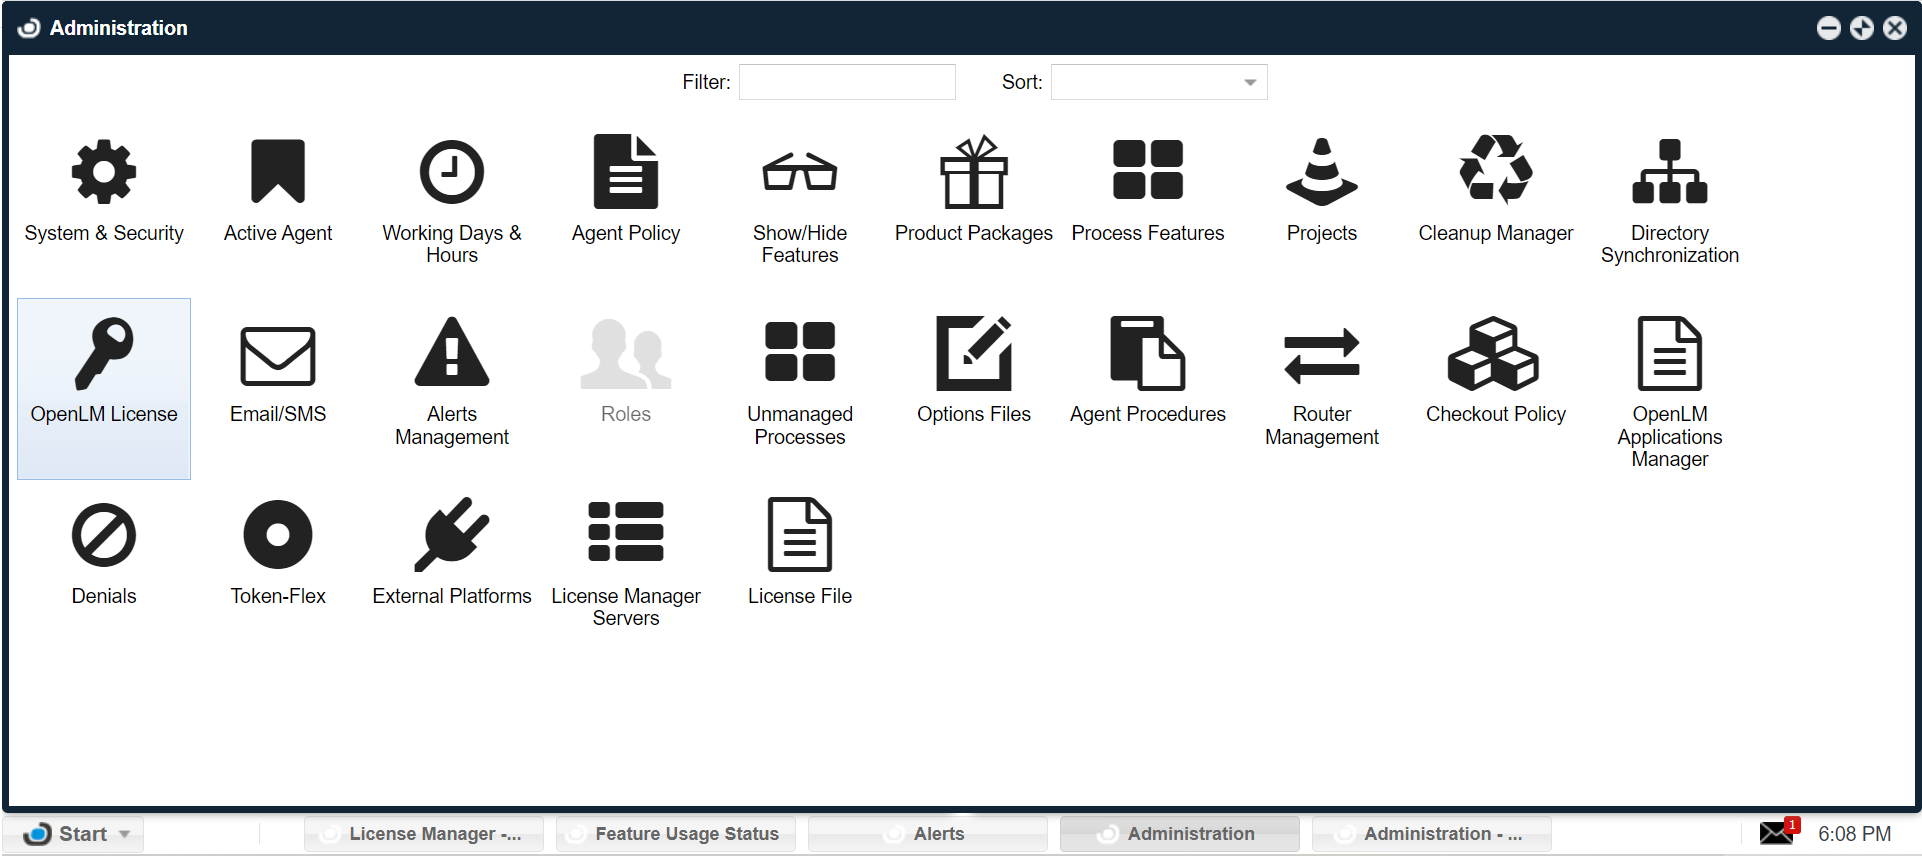The height and width of the screenshot is (856, 1922).
Task: Click the Filter text field
Action: click(x=847, y=82)
